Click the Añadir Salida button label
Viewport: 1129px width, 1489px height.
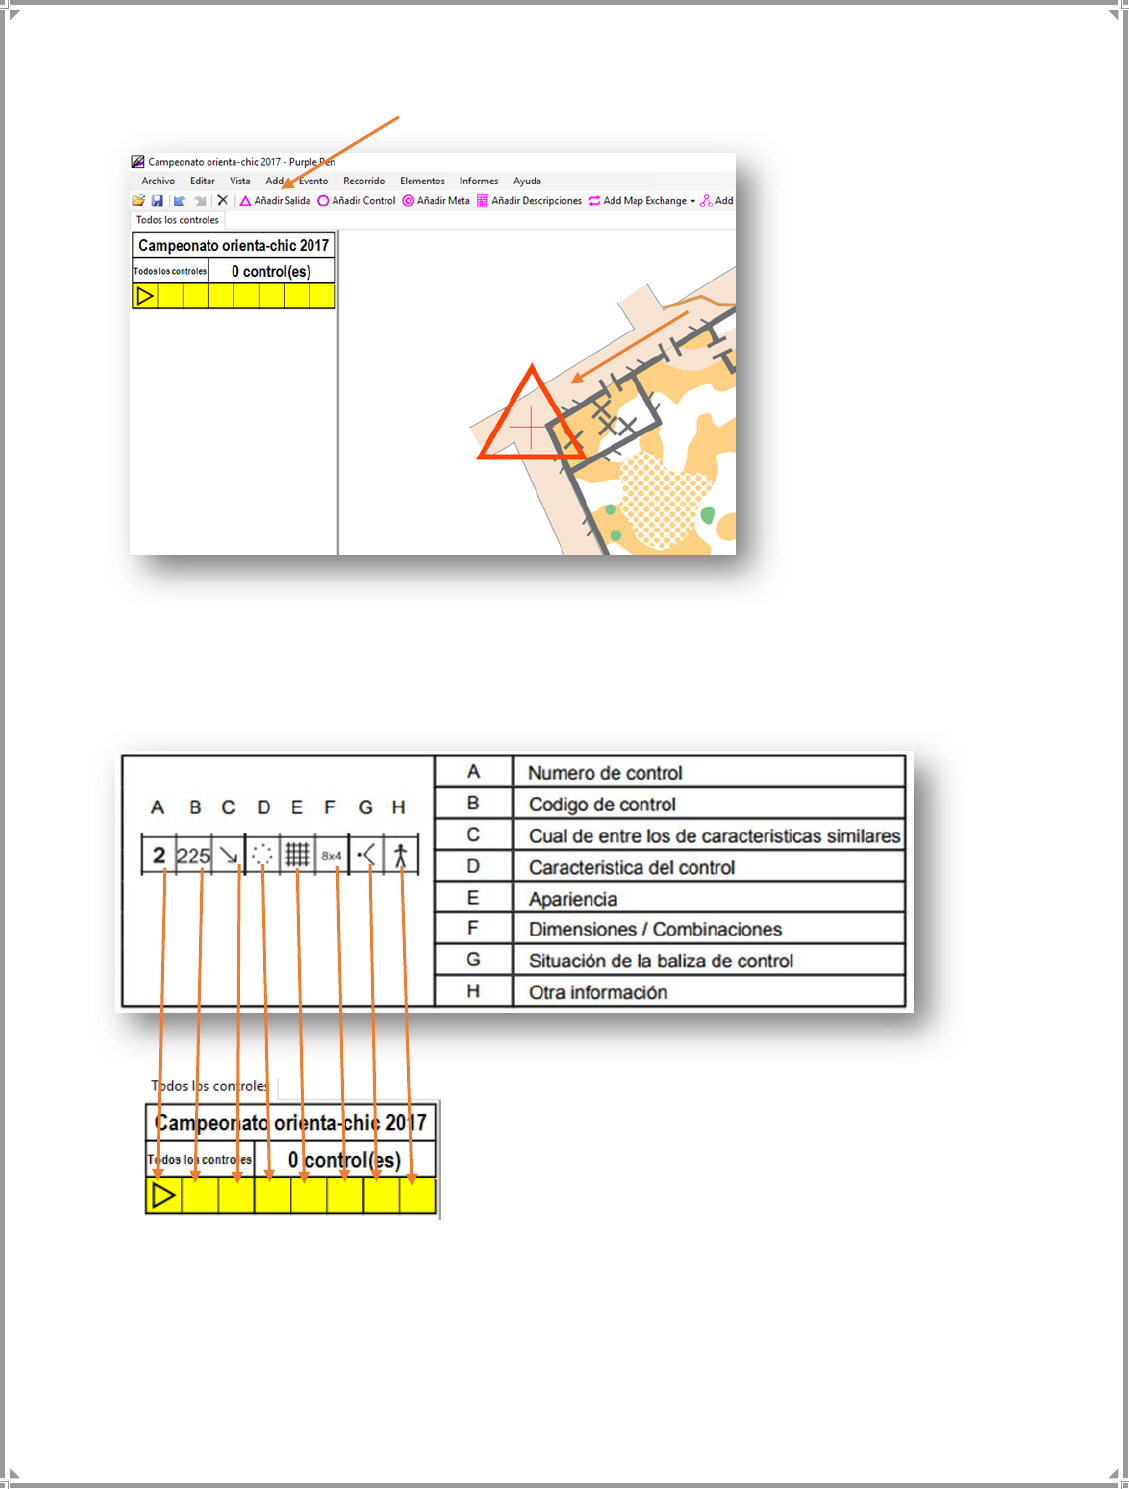click(x=282, y=201)
